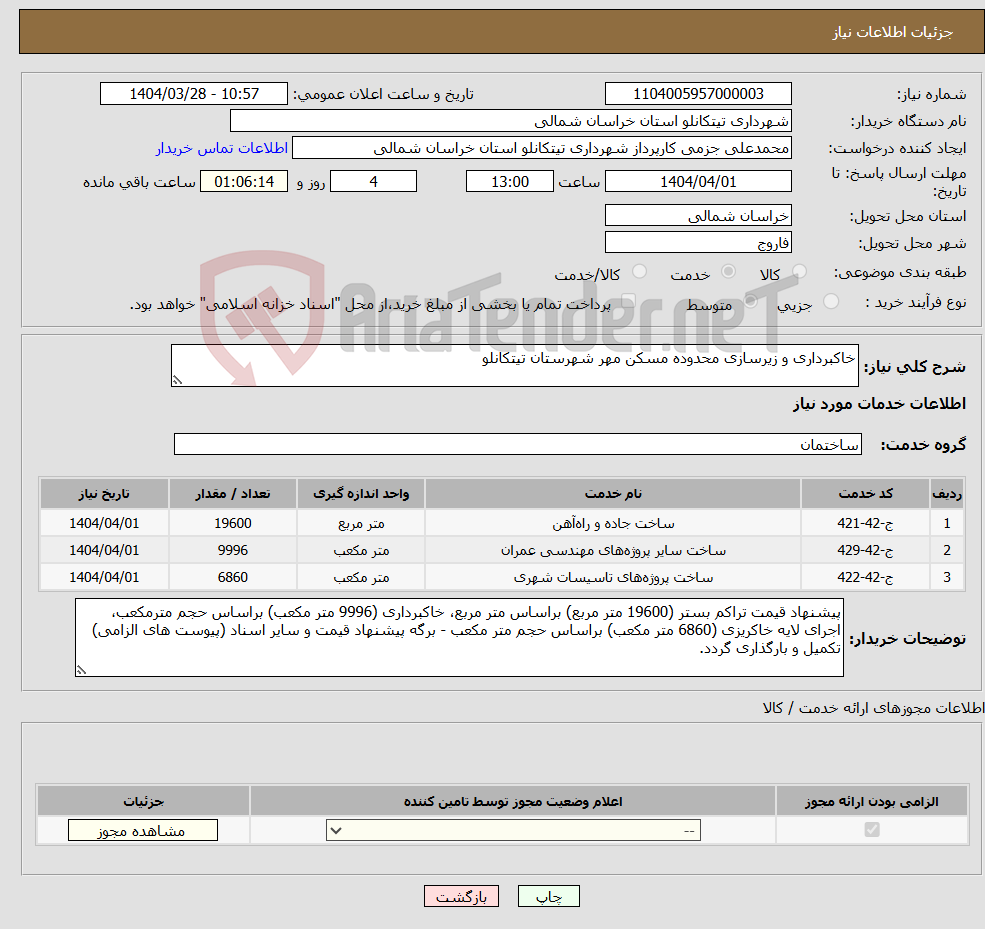Click the چاپ button
Image resolution: width=985 pixels, height=929 pixels.
548,895
